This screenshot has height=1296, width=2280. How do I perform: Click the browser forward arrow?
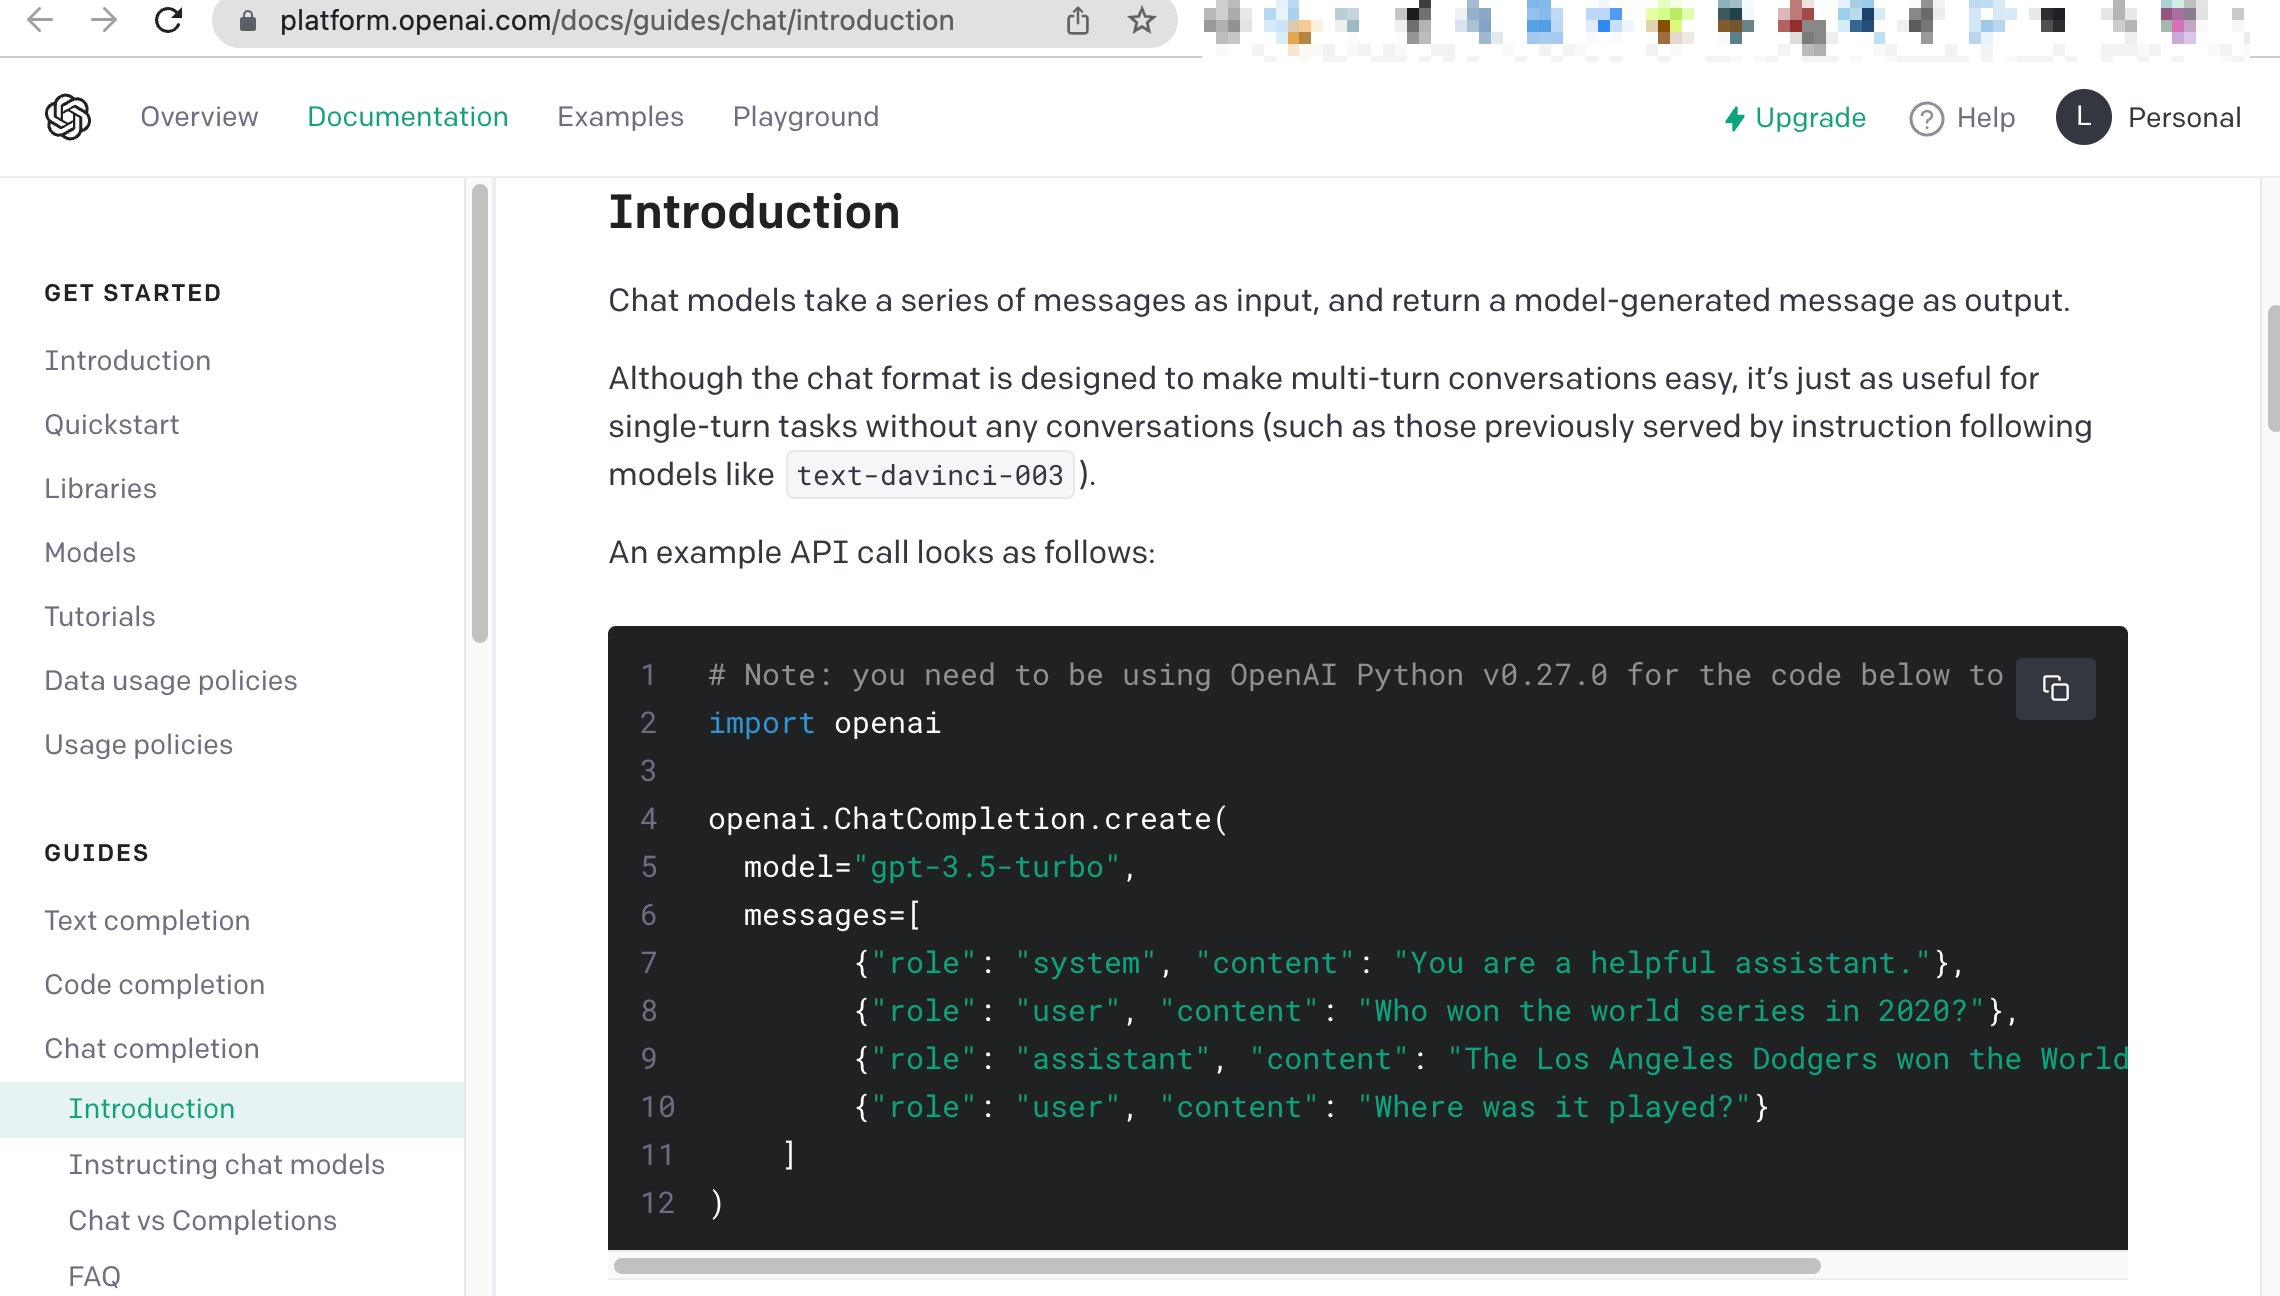point(103,20)
